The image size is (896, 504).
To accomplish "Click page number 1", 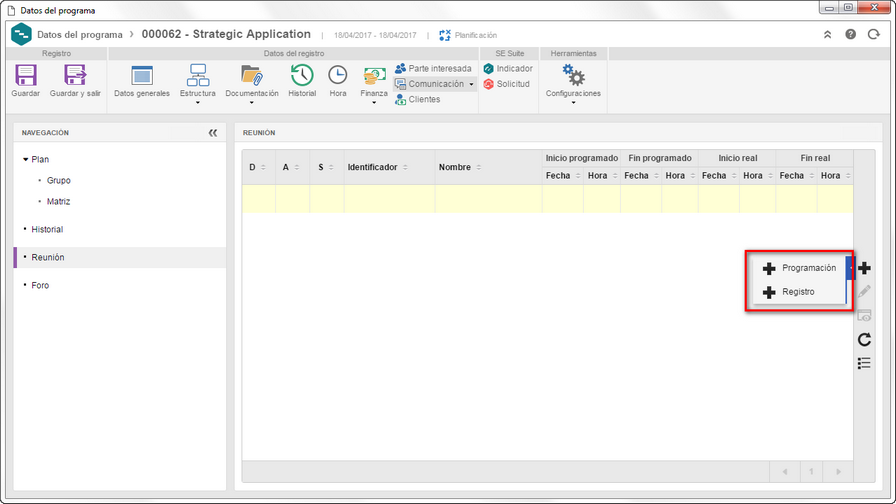I will [811, 472].
